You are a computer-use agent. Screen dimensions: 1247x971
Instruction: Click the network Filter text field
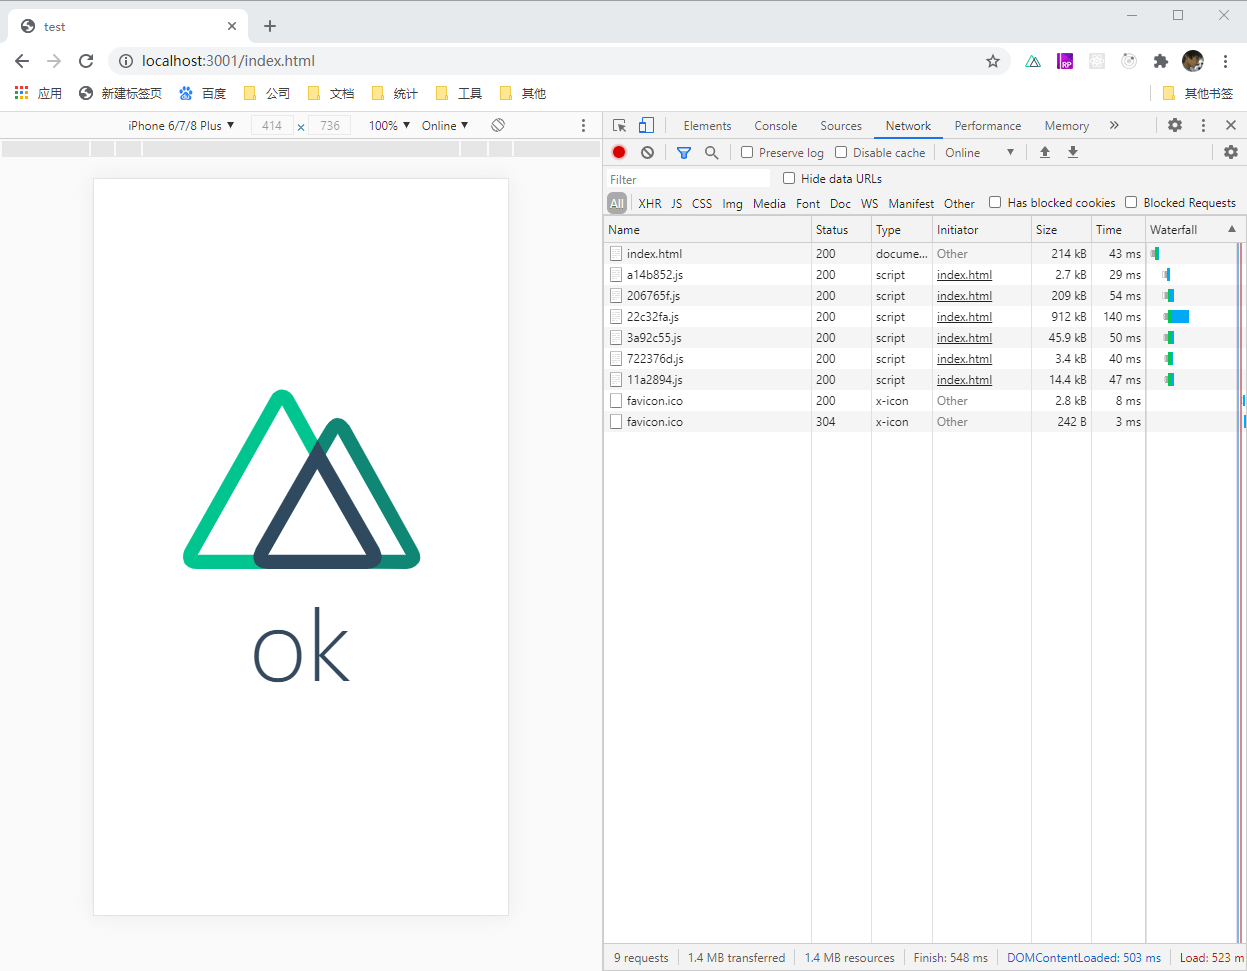click(x=689, y=179)
